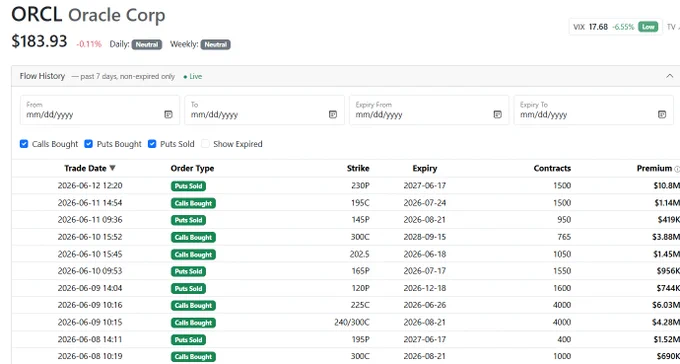Toggle the Puts Sold checkbox
Image resolution: width=680 pixels, height=364 pixels.
pyautogui.click(x=152, y=144)
